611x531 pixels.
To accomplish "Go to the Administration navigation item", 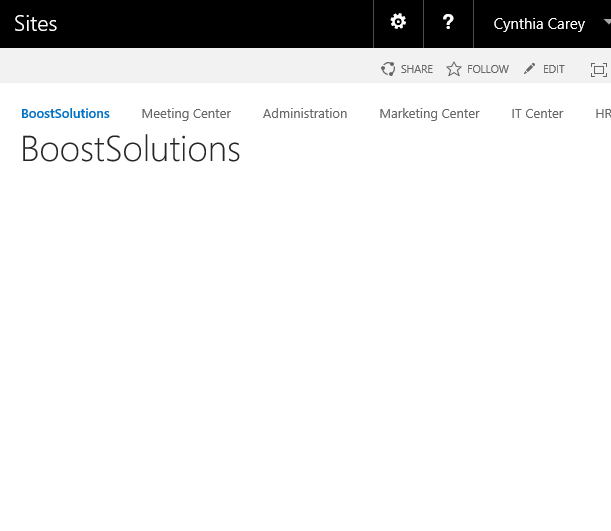I will (305, 114).
